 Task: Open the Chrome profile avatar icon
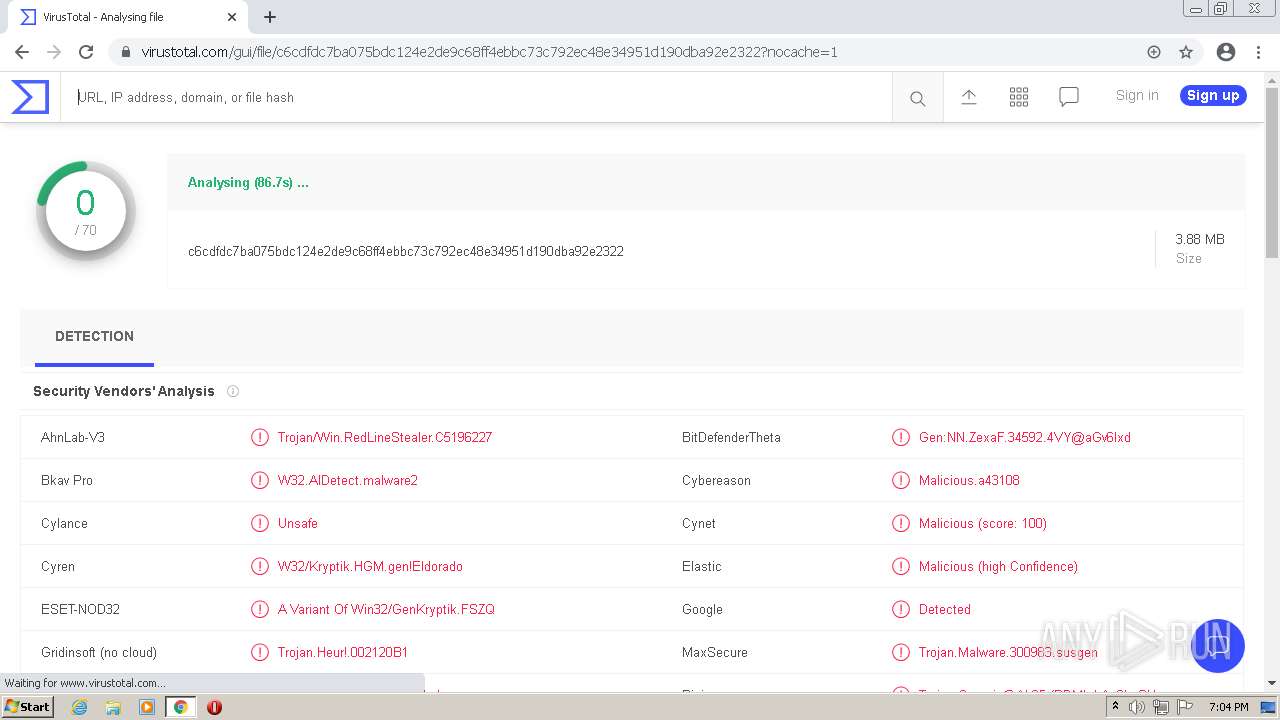[1226, 52]
